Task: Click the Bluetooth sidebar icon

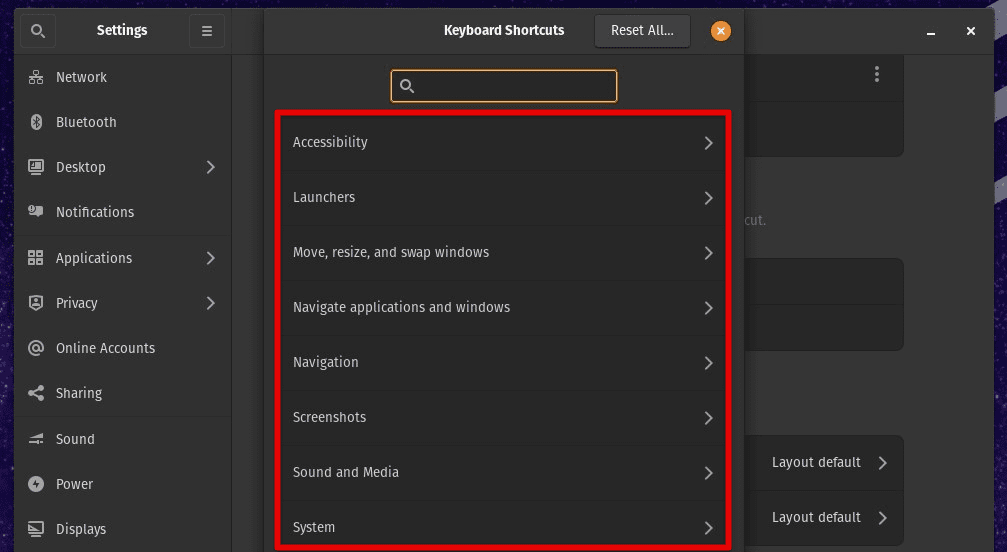Action: pyautogui.click(x=36, y=122)
